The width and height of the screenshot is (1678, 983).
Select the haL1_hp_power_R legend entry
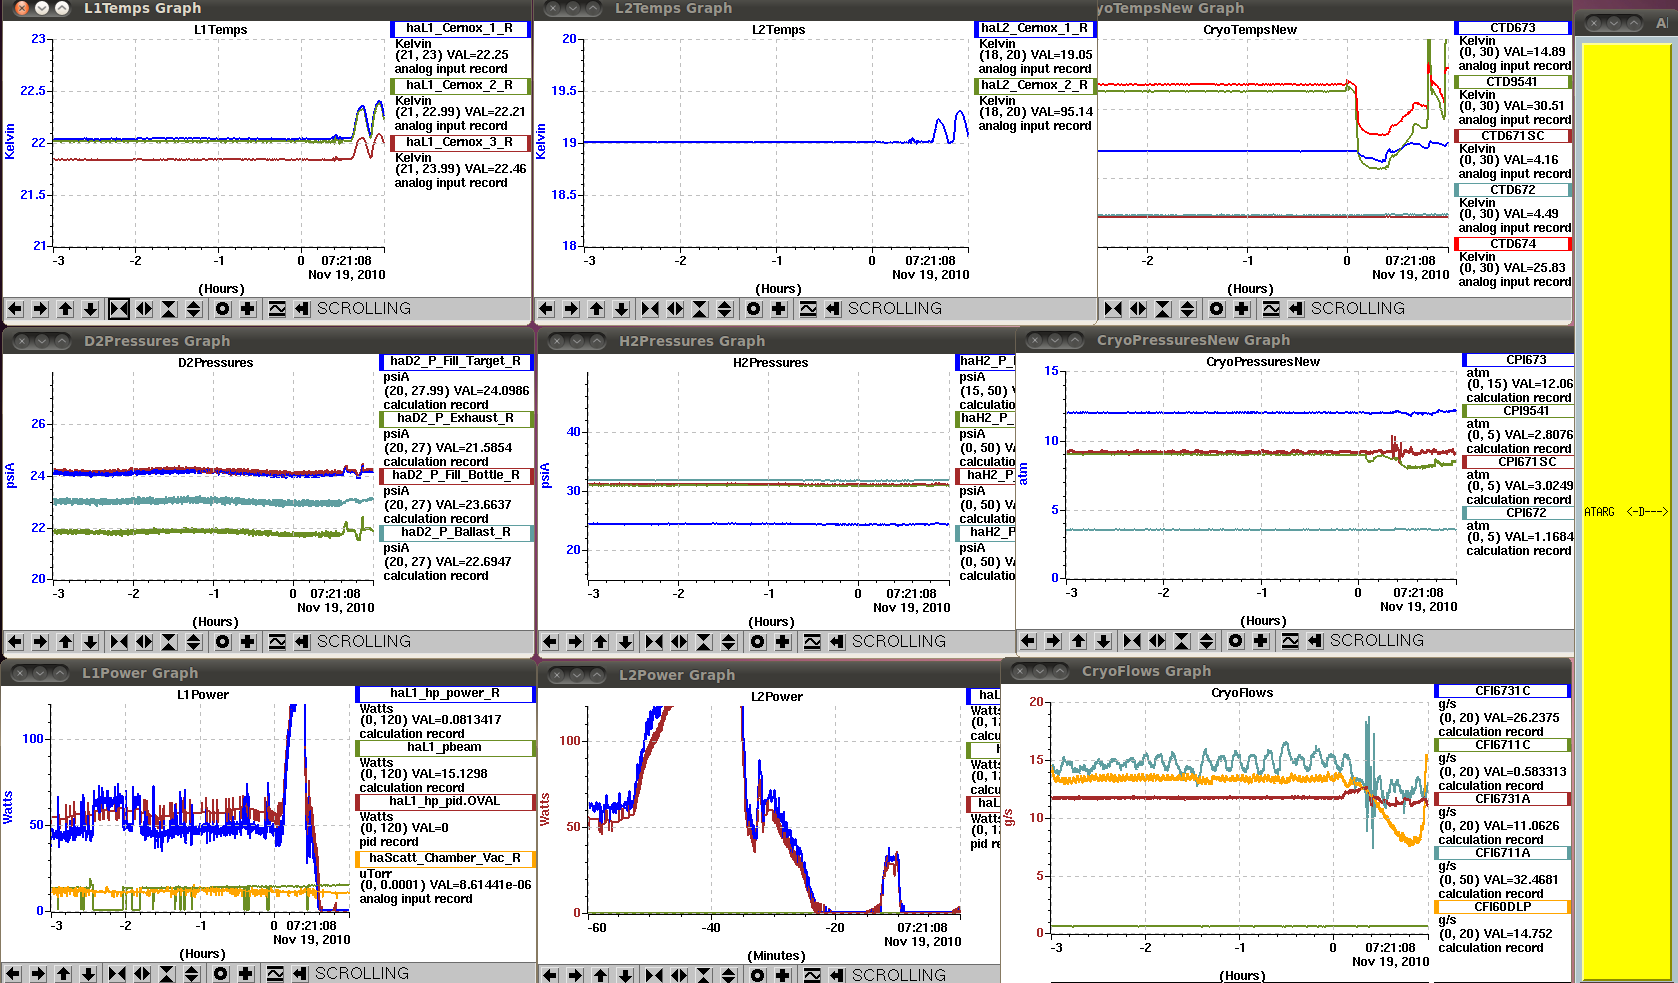click(x=445, y=694)
